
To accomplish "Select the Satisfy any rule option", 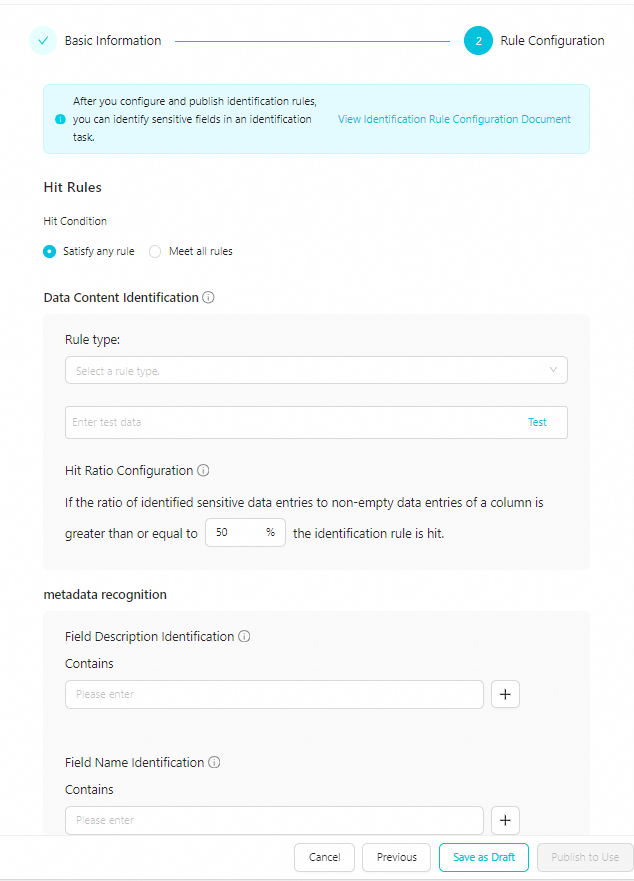I will pyautogui.click(x=49, y=251).
